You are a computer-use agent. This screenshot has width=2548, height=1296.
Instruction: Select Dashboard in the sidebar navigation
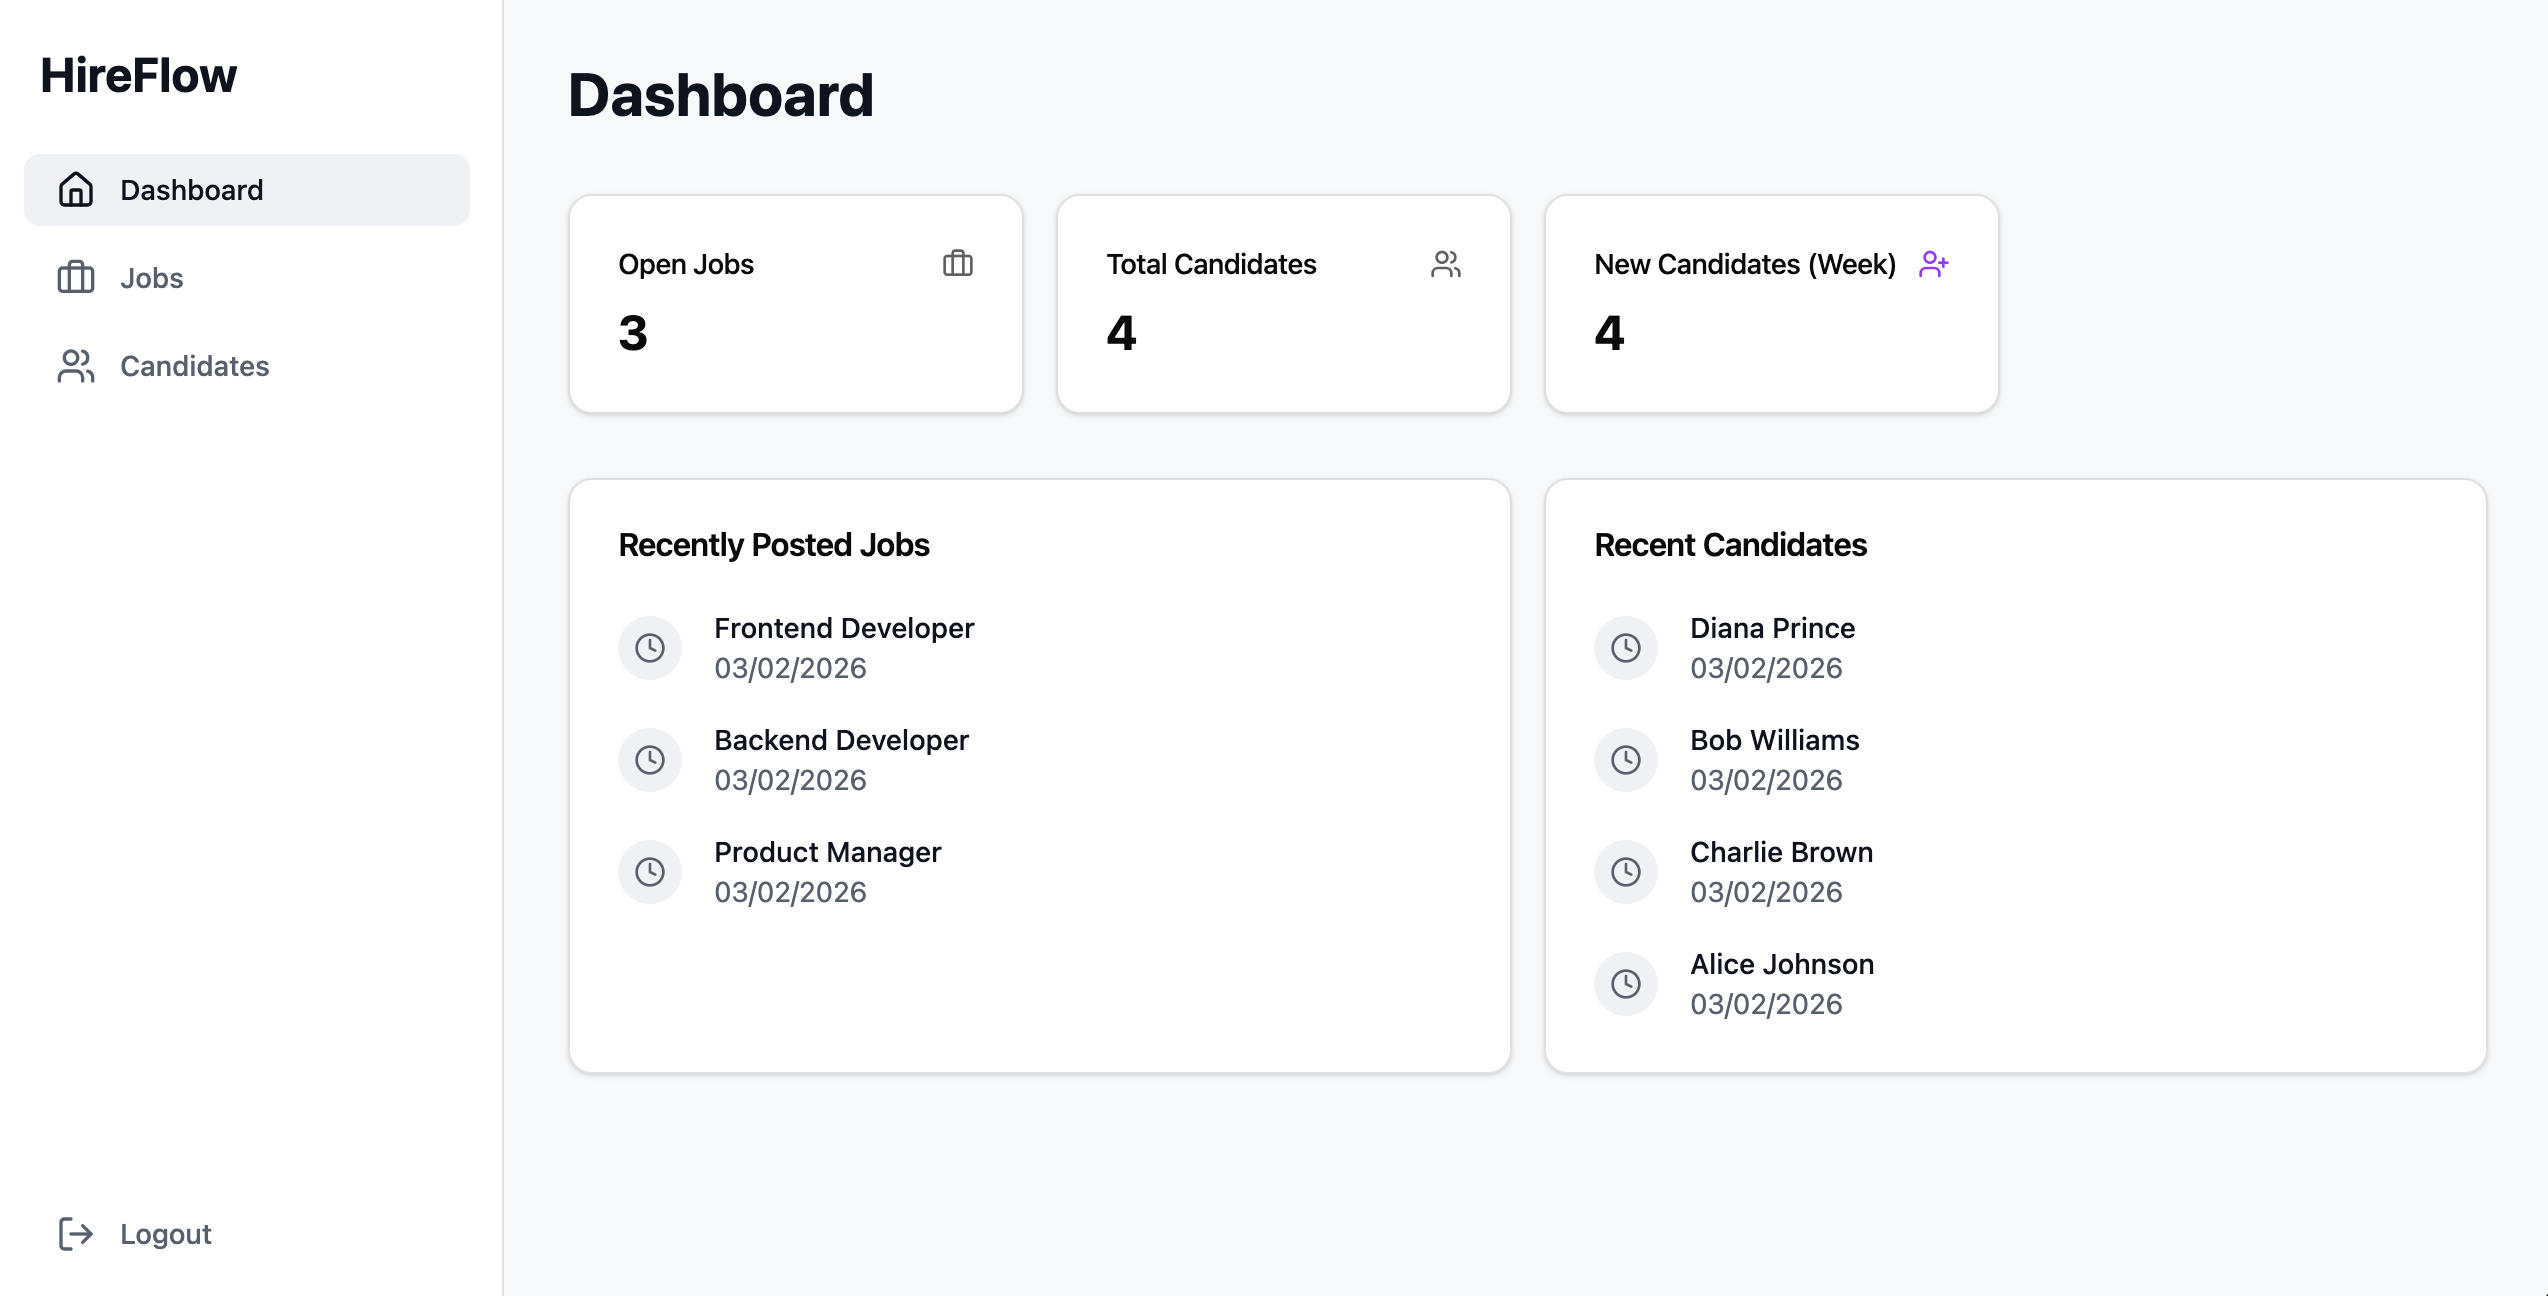tap(247, 189)
